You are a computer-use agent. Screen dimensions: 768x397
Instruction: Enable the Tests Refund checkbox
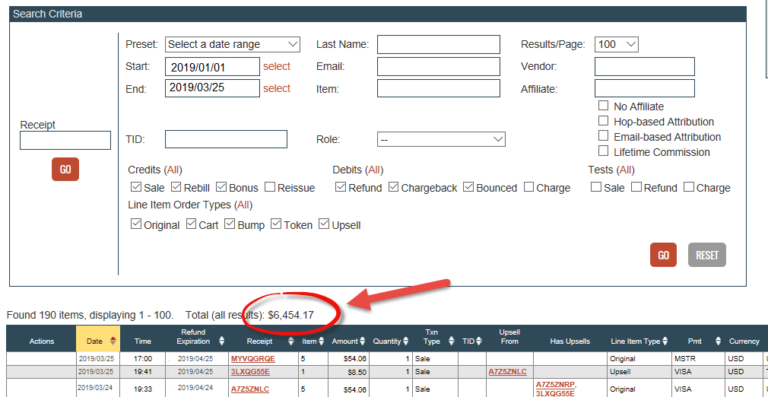pos(636,187)
